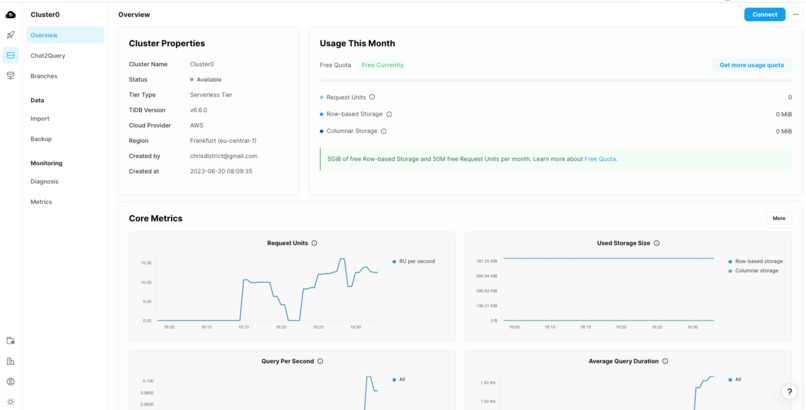Viewport: 806px width, 410px height.
Task: Click the Cluster0 title in sidebar
Action: click(x=45, y=15)
